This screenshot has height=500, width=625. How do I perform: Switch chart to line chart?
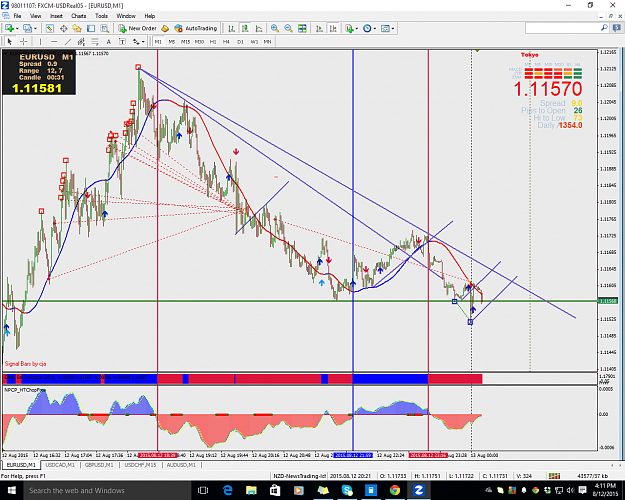(x=259, y=28)
